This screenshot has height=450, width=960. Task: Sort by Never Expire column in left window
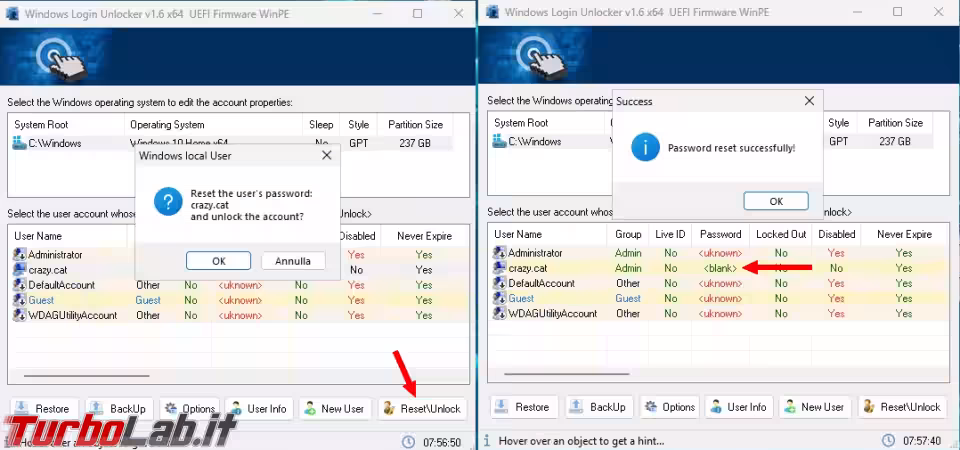coord(424,236)
